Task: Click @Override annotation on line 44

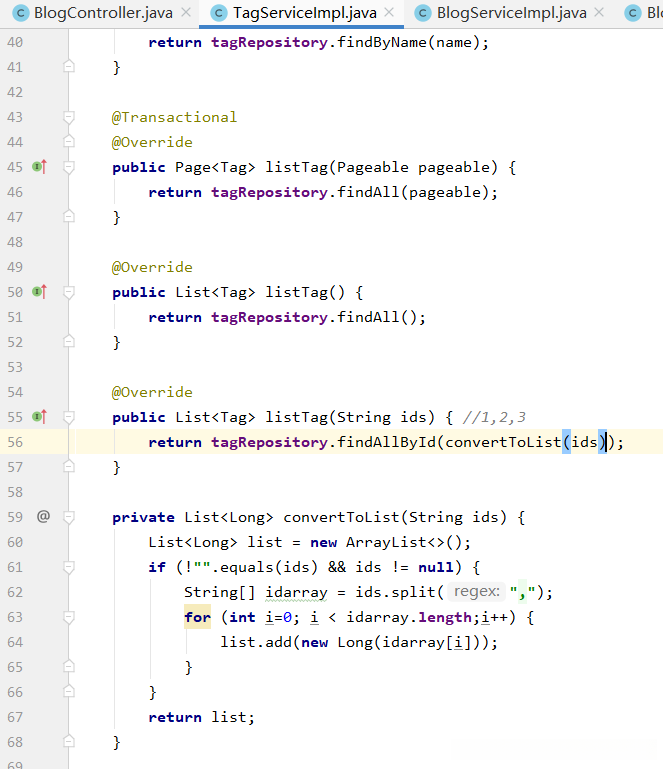Action: 152,142
